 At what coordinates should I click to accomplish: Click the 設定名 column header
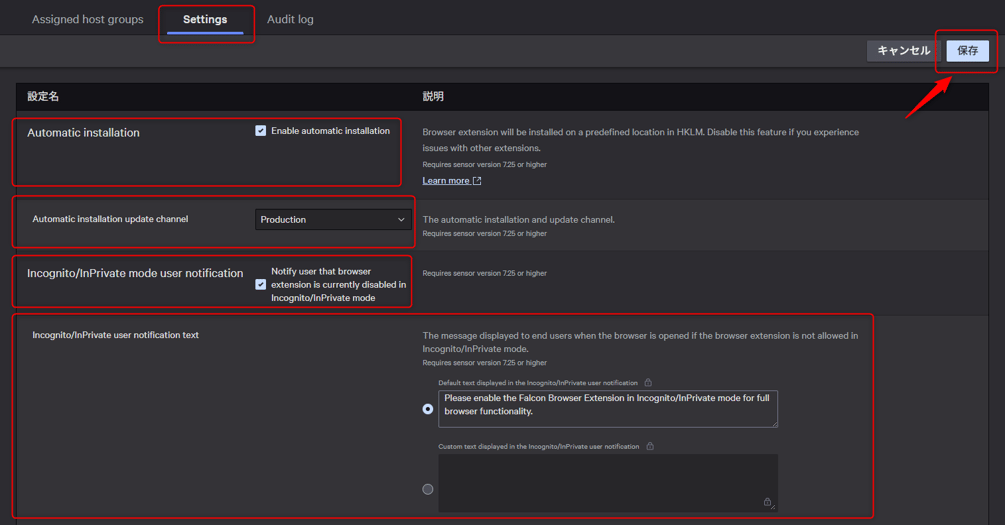tap(43, 96)
